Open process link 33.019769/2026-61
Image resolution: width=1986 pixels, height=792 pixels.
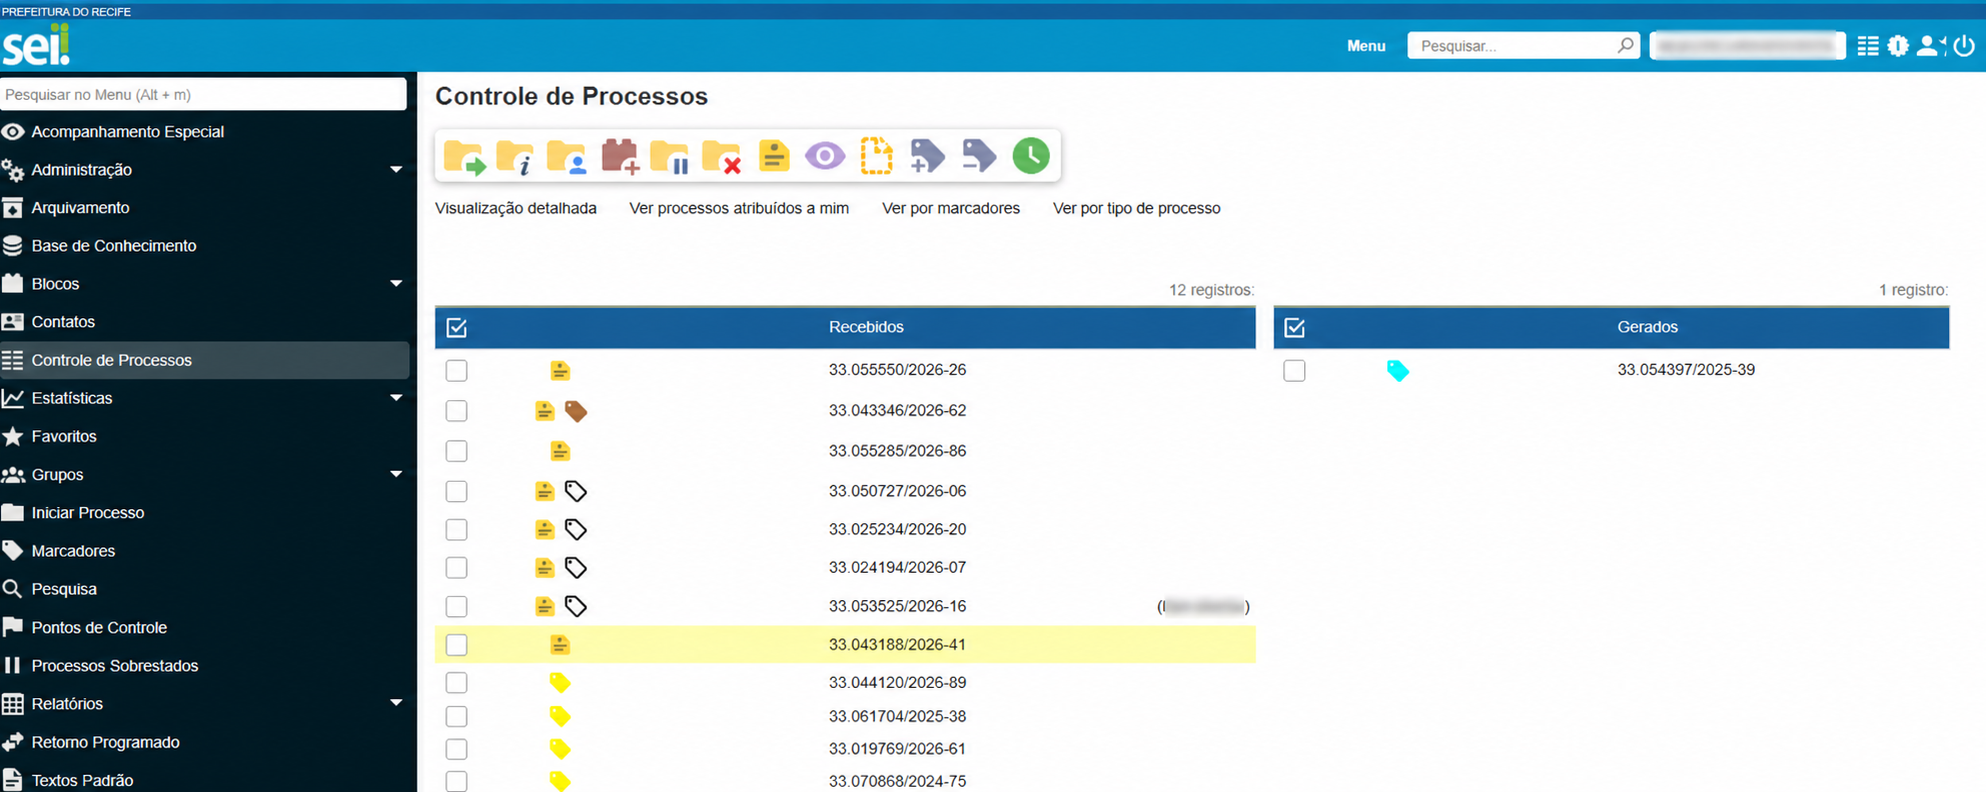click(897, 749)
